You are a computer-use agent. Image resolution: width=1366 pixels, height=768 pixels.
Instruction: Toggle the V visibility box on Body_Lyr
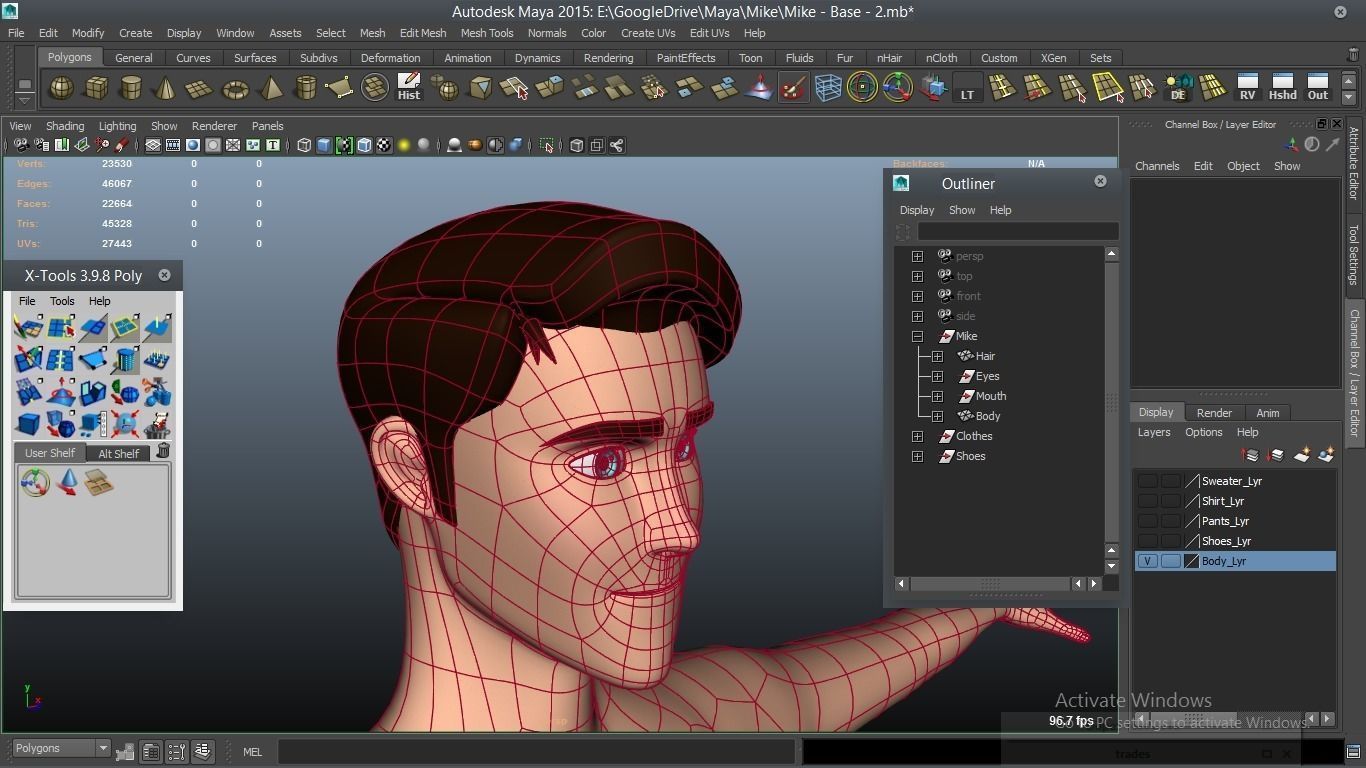click(1147, 561)
